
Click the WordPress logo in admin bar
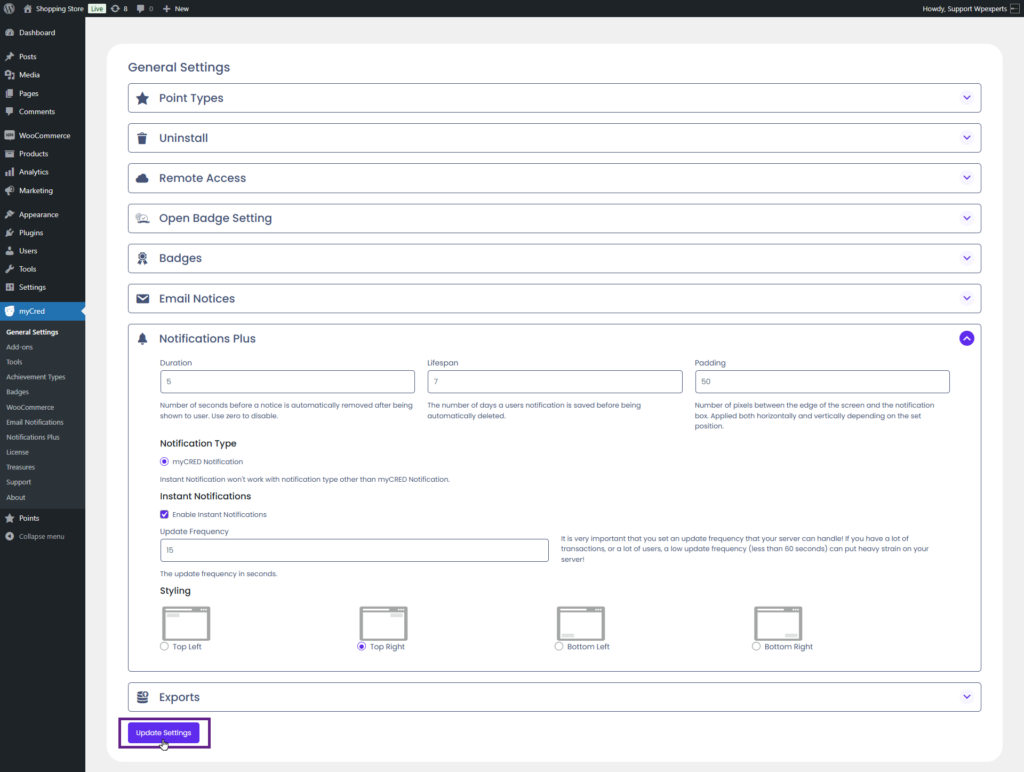pyautogui.click(x=9, y=8)
